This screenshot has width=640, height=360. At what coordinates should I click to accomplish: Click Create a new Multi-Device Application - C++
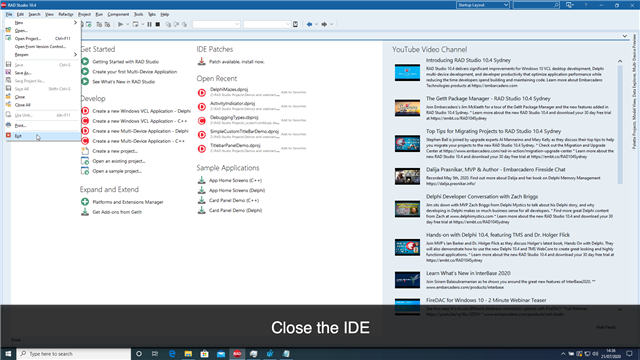coord(138,141)
